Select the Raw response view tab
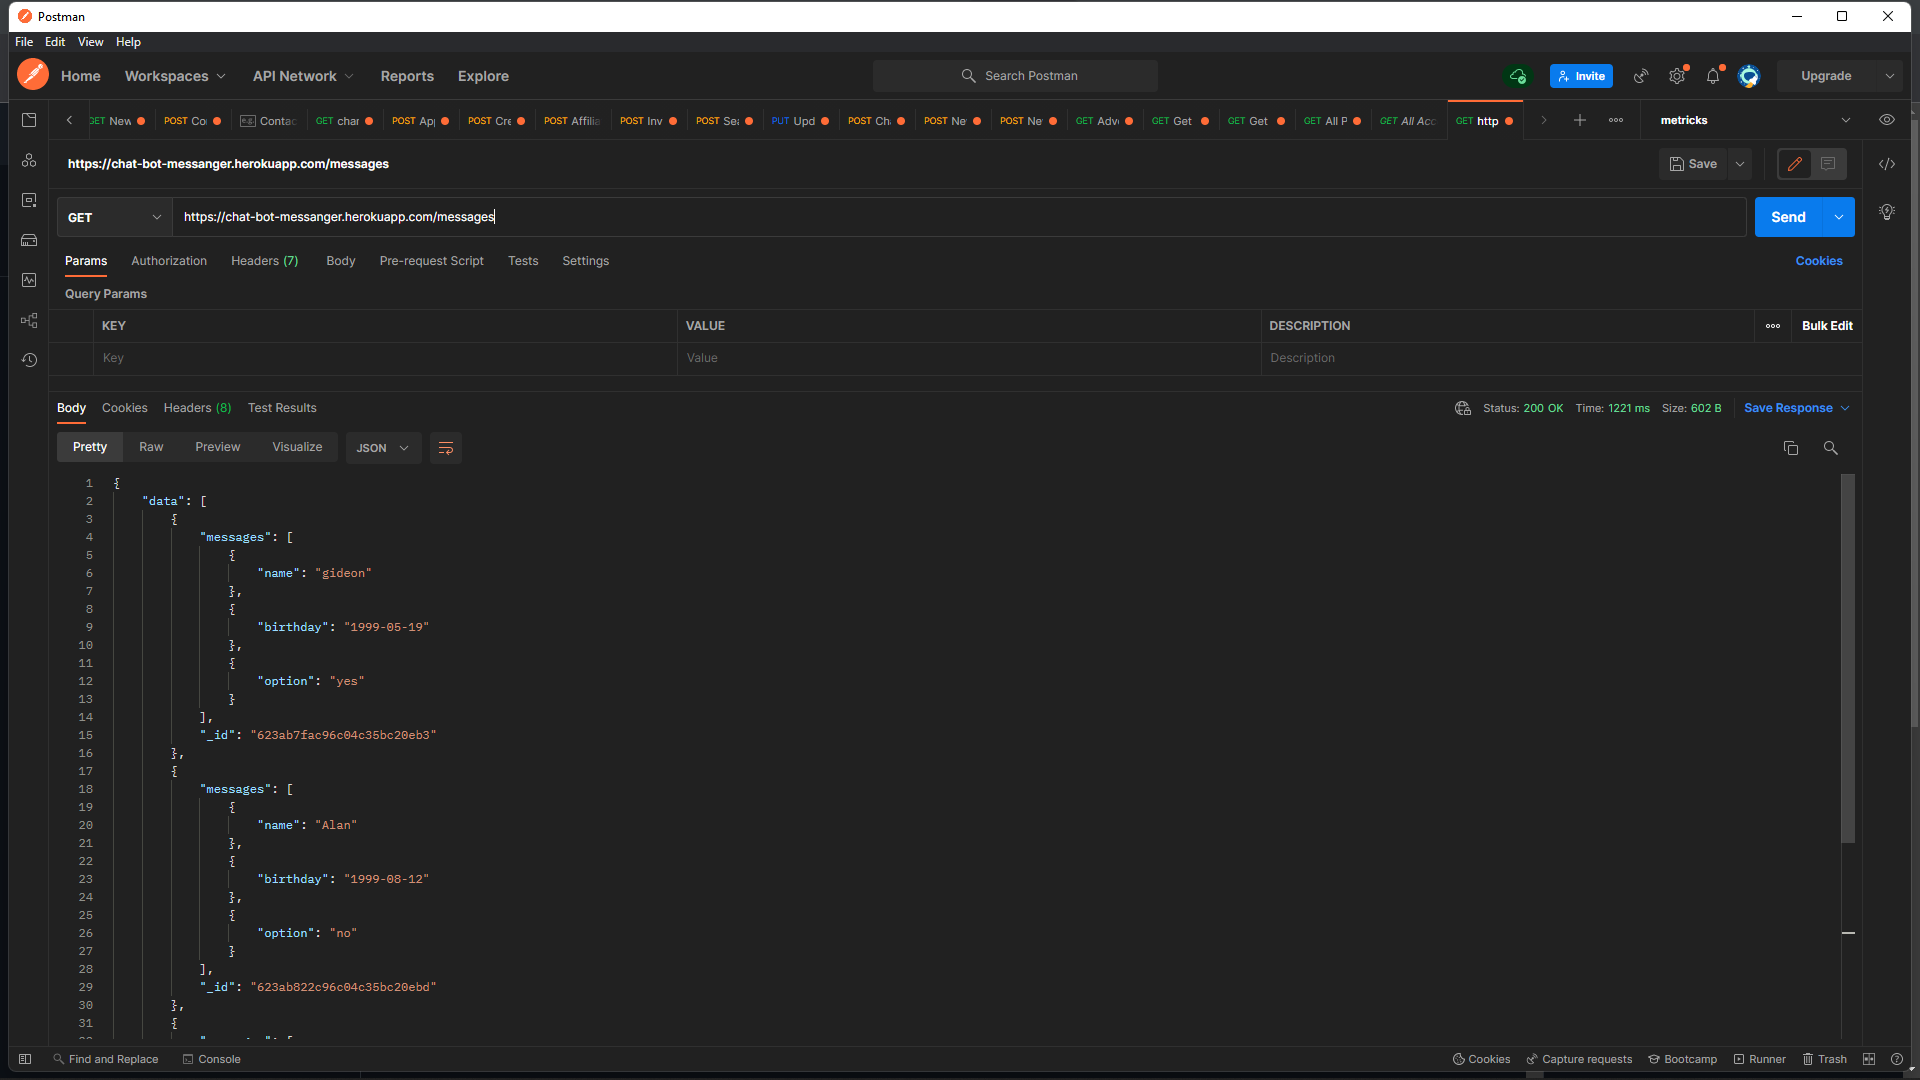Screen dimensions: 1920x1080 [x=151, y=447]
